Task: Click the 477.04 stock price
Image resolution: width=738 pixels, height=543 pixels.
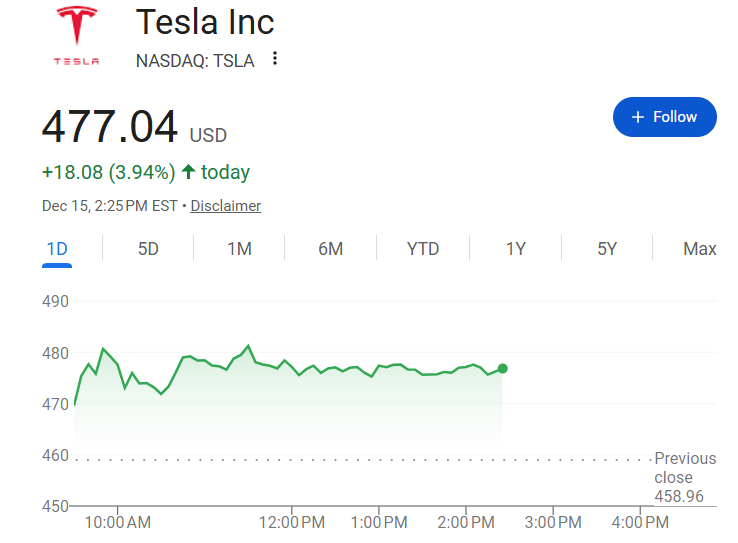Action: (109, 127)
